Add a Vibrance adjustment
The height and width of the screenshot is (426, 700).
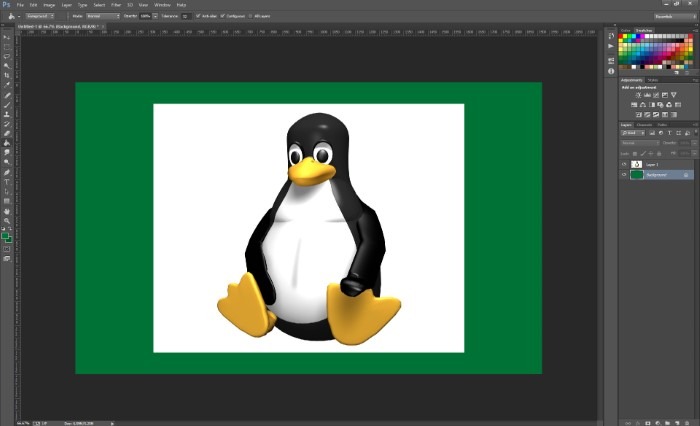click(674, 95)
